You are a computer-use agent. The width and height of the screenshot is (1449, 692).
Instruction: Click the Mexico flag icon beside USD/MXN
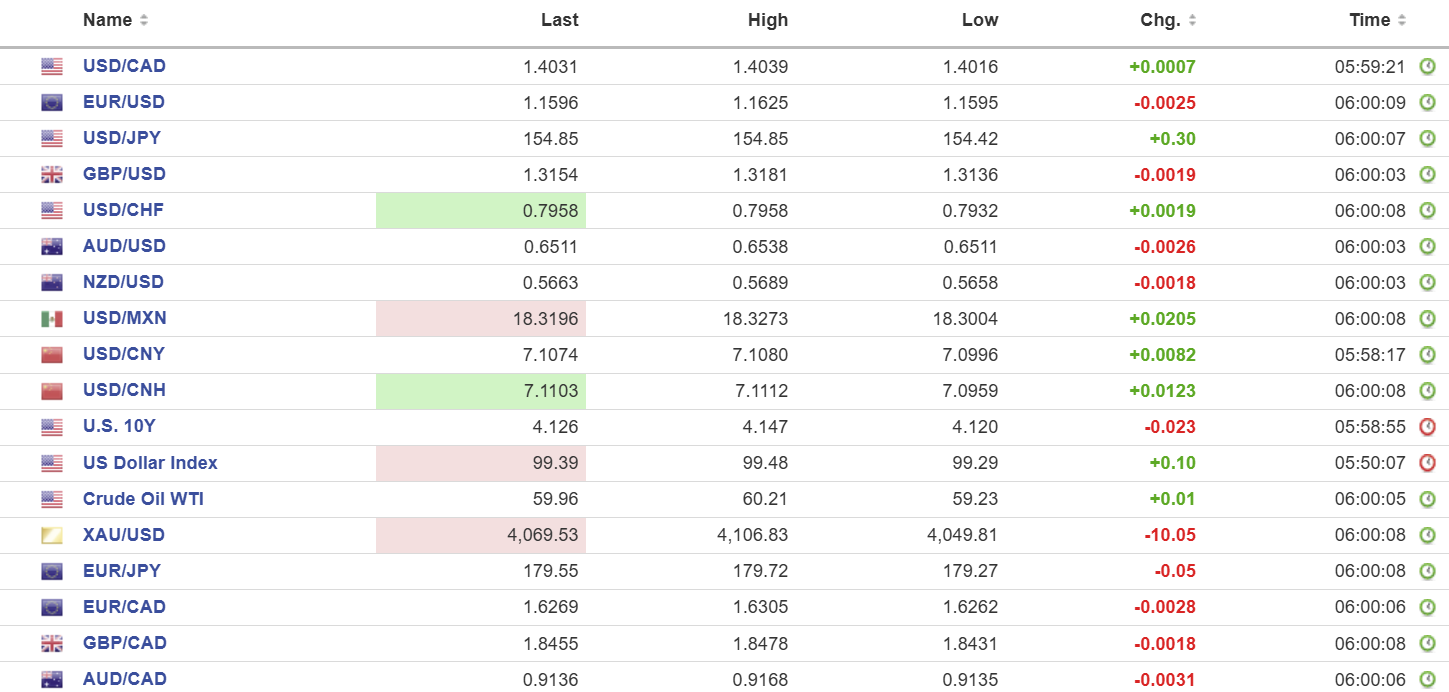(x=52, y=319)
